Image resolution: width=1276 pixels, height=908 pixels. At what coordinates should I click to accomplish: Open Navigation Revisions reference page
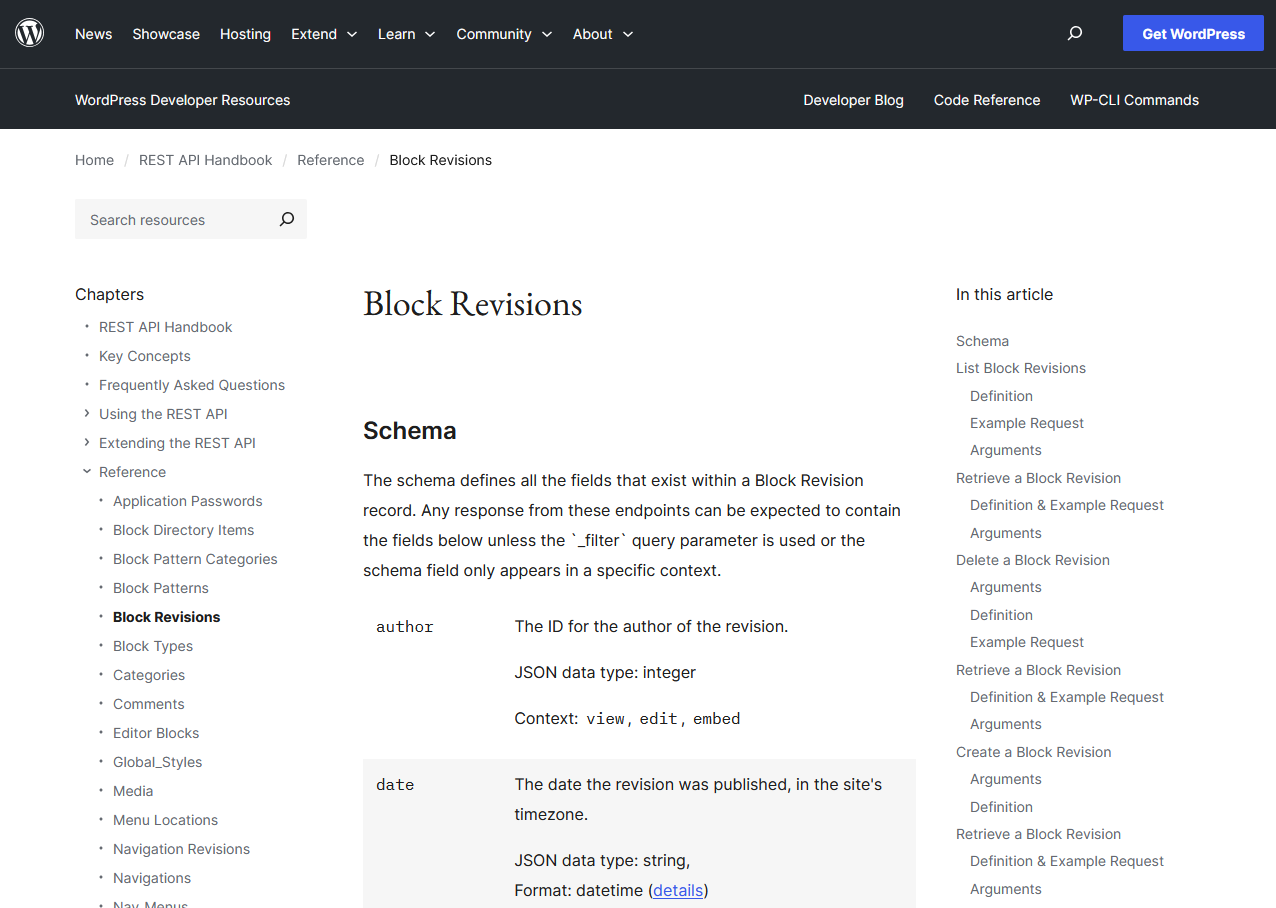pyautogui.click(x=181, y=849)
